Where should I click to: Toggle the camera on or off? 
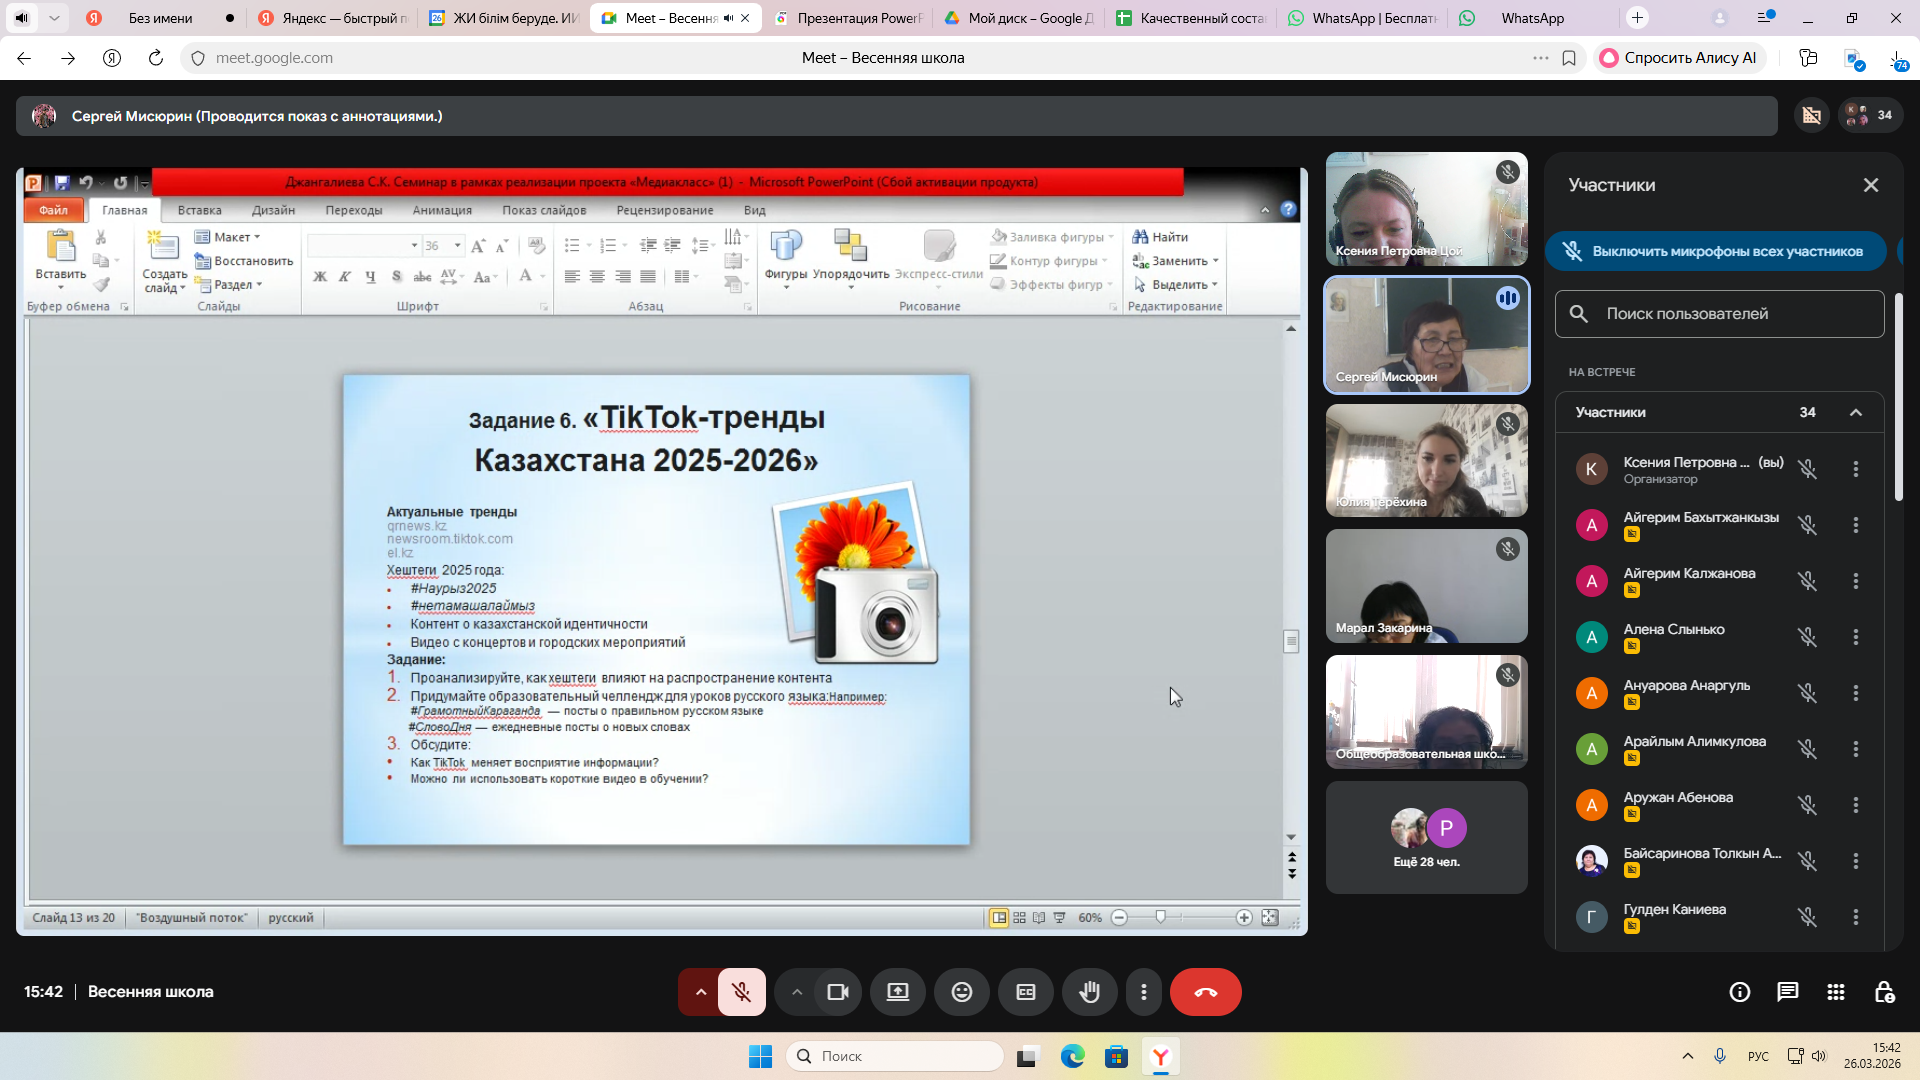837,992
